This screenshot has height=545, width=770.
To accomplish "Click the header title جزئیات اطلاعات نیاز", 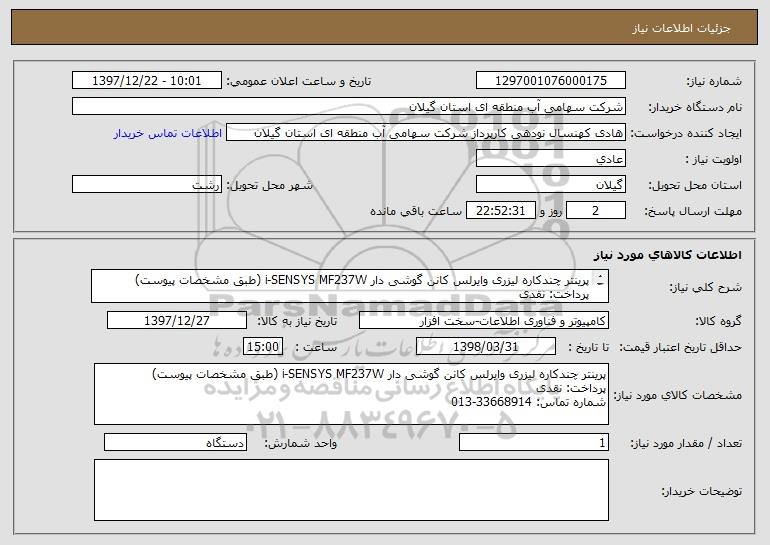I will (x=681, y=28).
